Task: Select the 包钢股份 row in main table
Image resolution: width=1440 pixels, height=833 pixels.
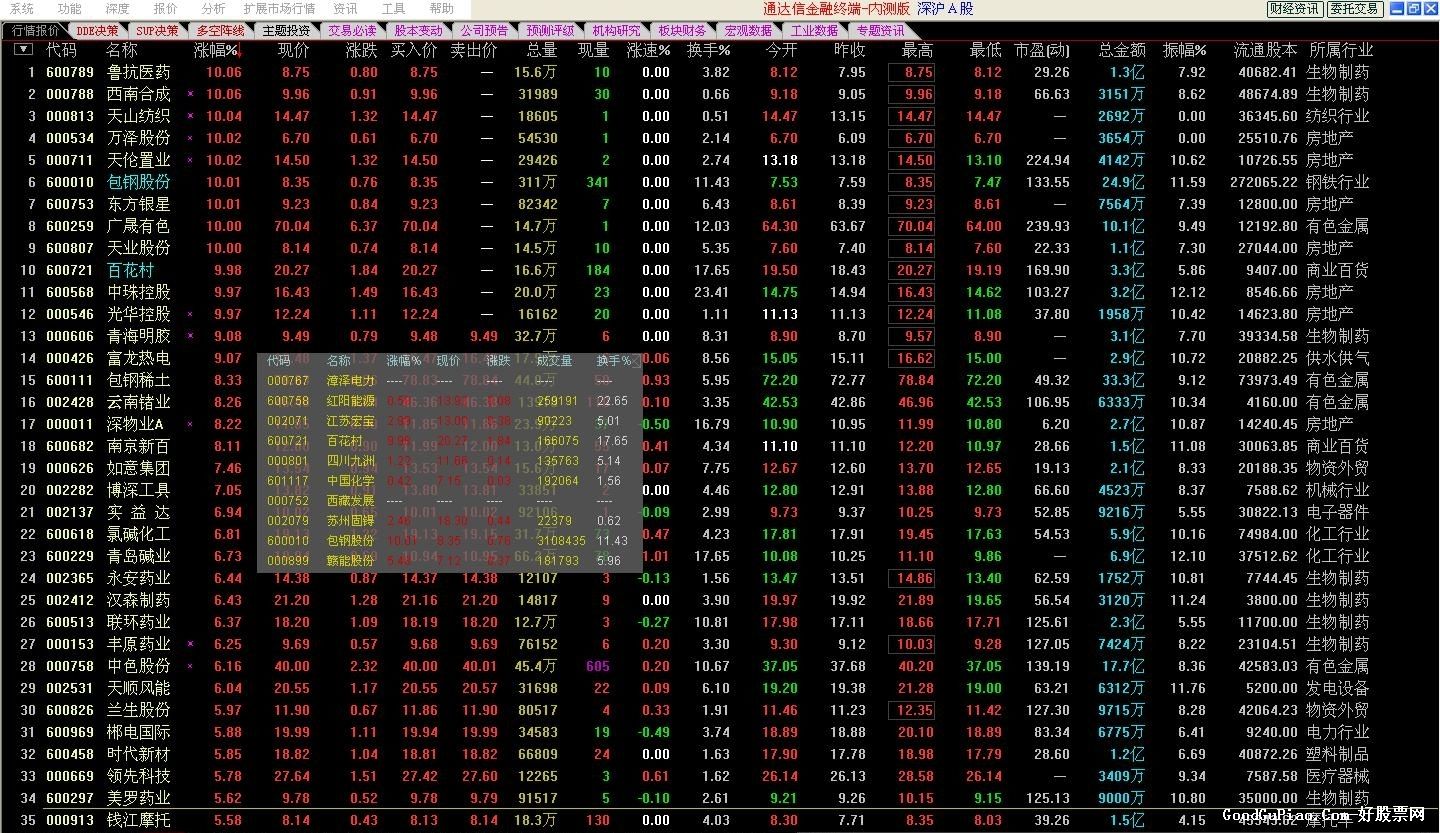Action: [720, 182]
